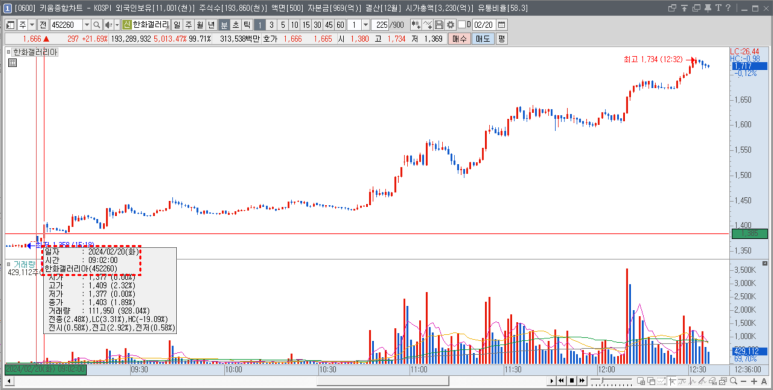Click the zoom magnifier in the bottom toolbar
Viewport: 773px width, 390px height.
pos(734,381)
